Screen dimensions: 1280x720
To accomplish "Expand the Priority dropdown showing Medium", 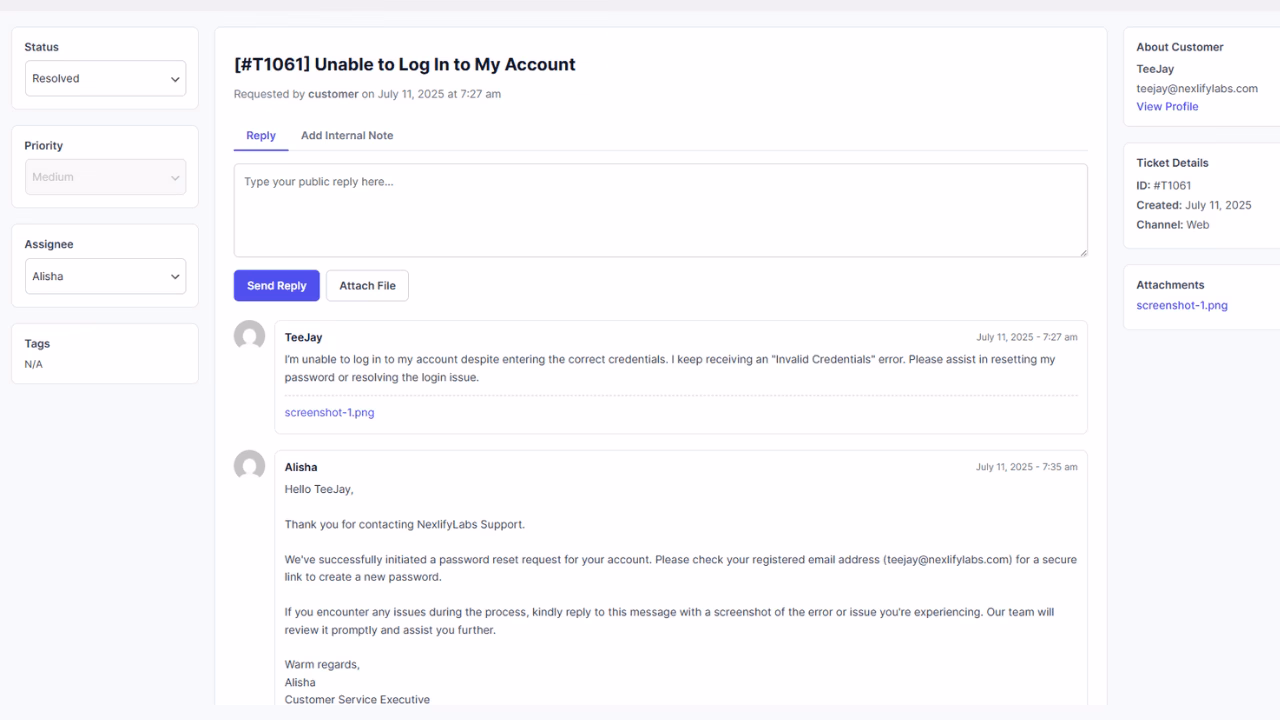I will click(105, 176).
